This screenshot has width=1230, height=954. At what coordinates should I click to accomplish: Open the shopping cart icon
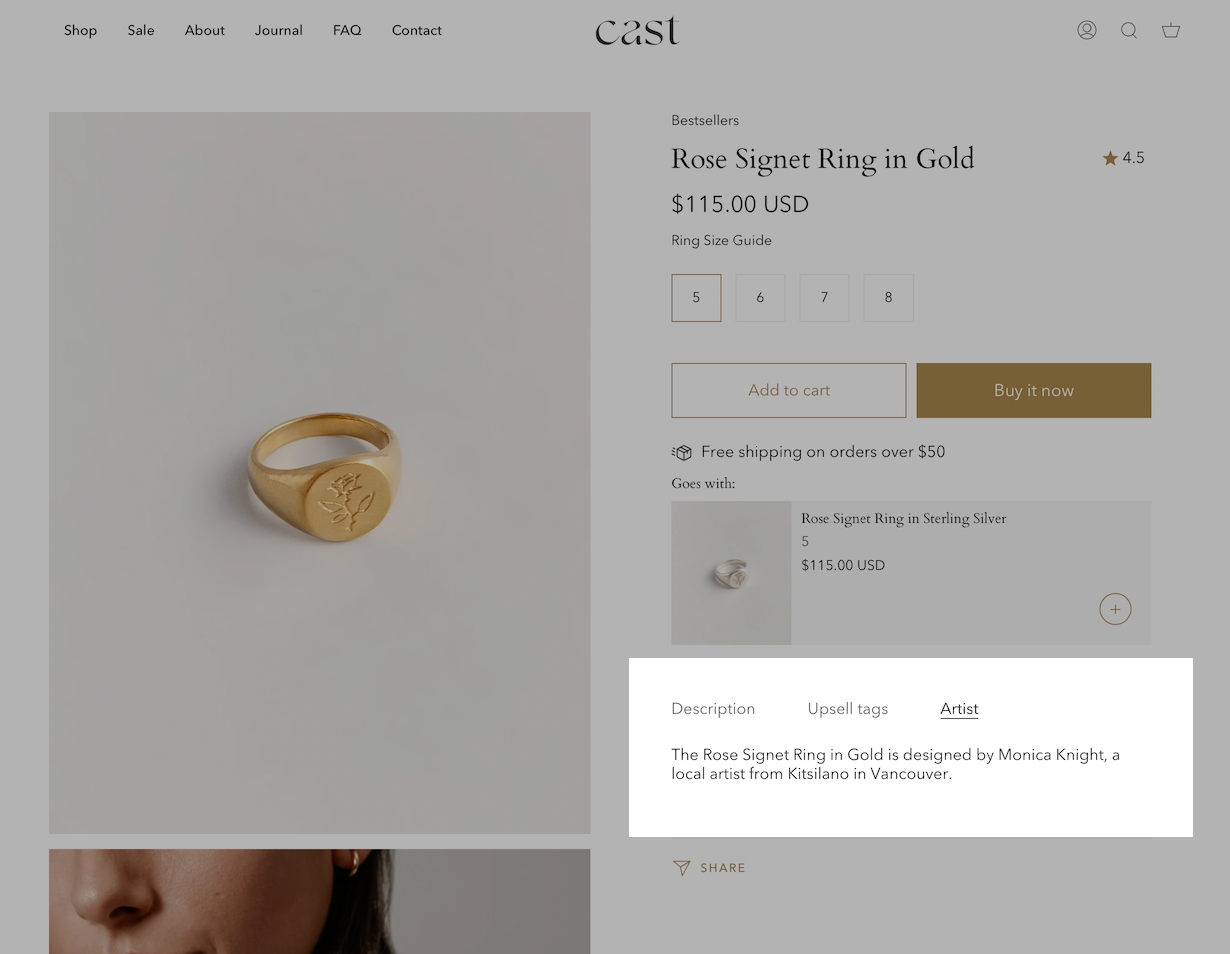[1171, 30]
